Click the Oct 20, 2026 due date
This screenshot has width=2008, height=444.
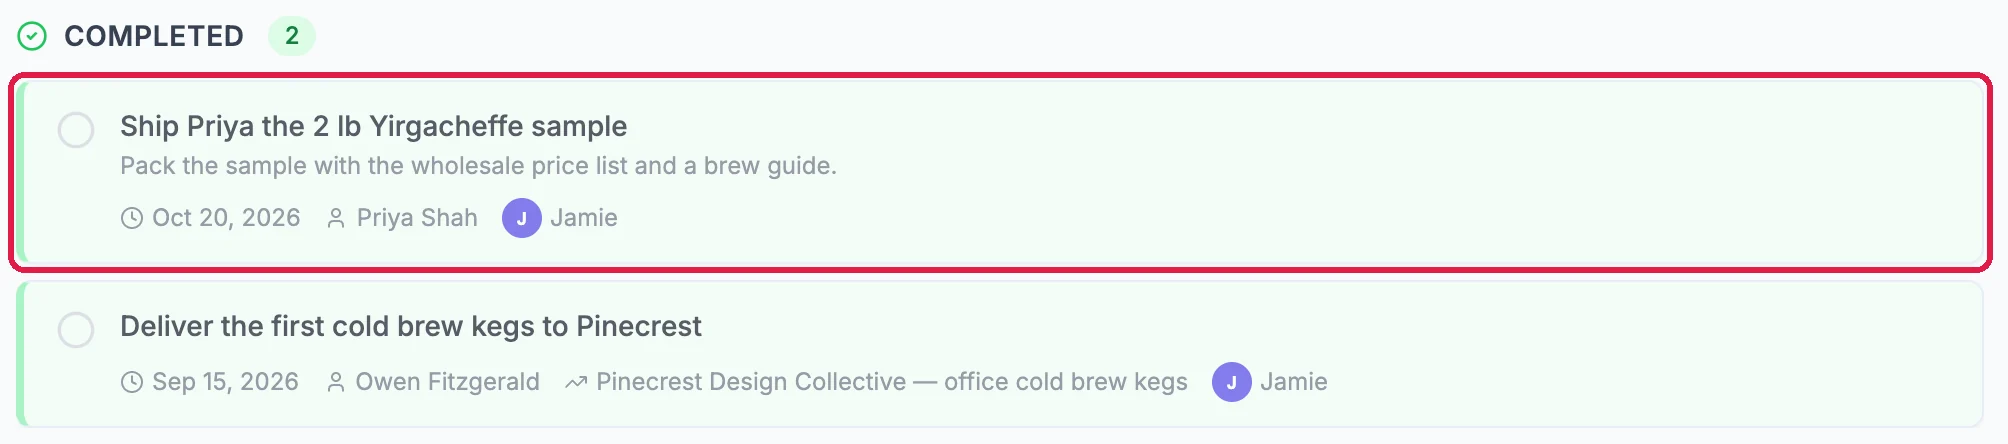point(226,218)
